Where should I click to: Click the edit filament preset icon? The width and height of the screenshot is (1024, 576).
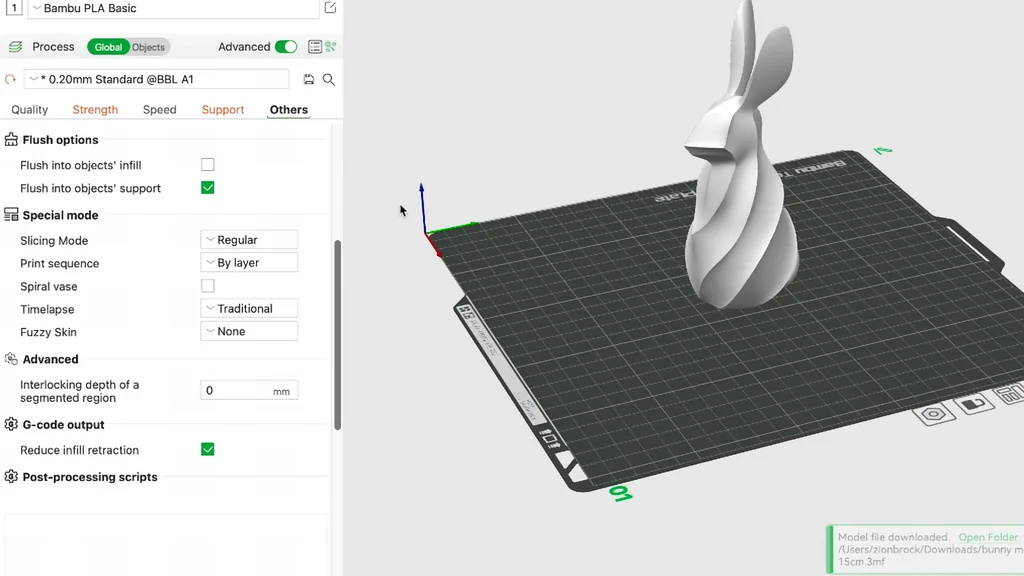pyautogui.click(x=330, y=8)
